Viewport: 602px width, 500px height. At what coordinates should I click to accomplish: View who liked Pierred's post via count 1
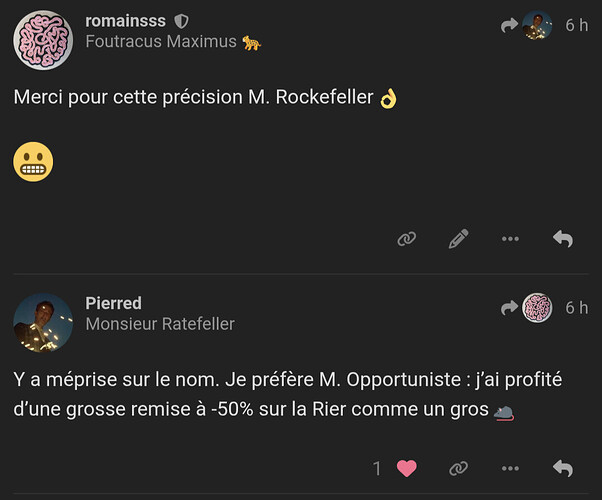(x=377, y=468)
